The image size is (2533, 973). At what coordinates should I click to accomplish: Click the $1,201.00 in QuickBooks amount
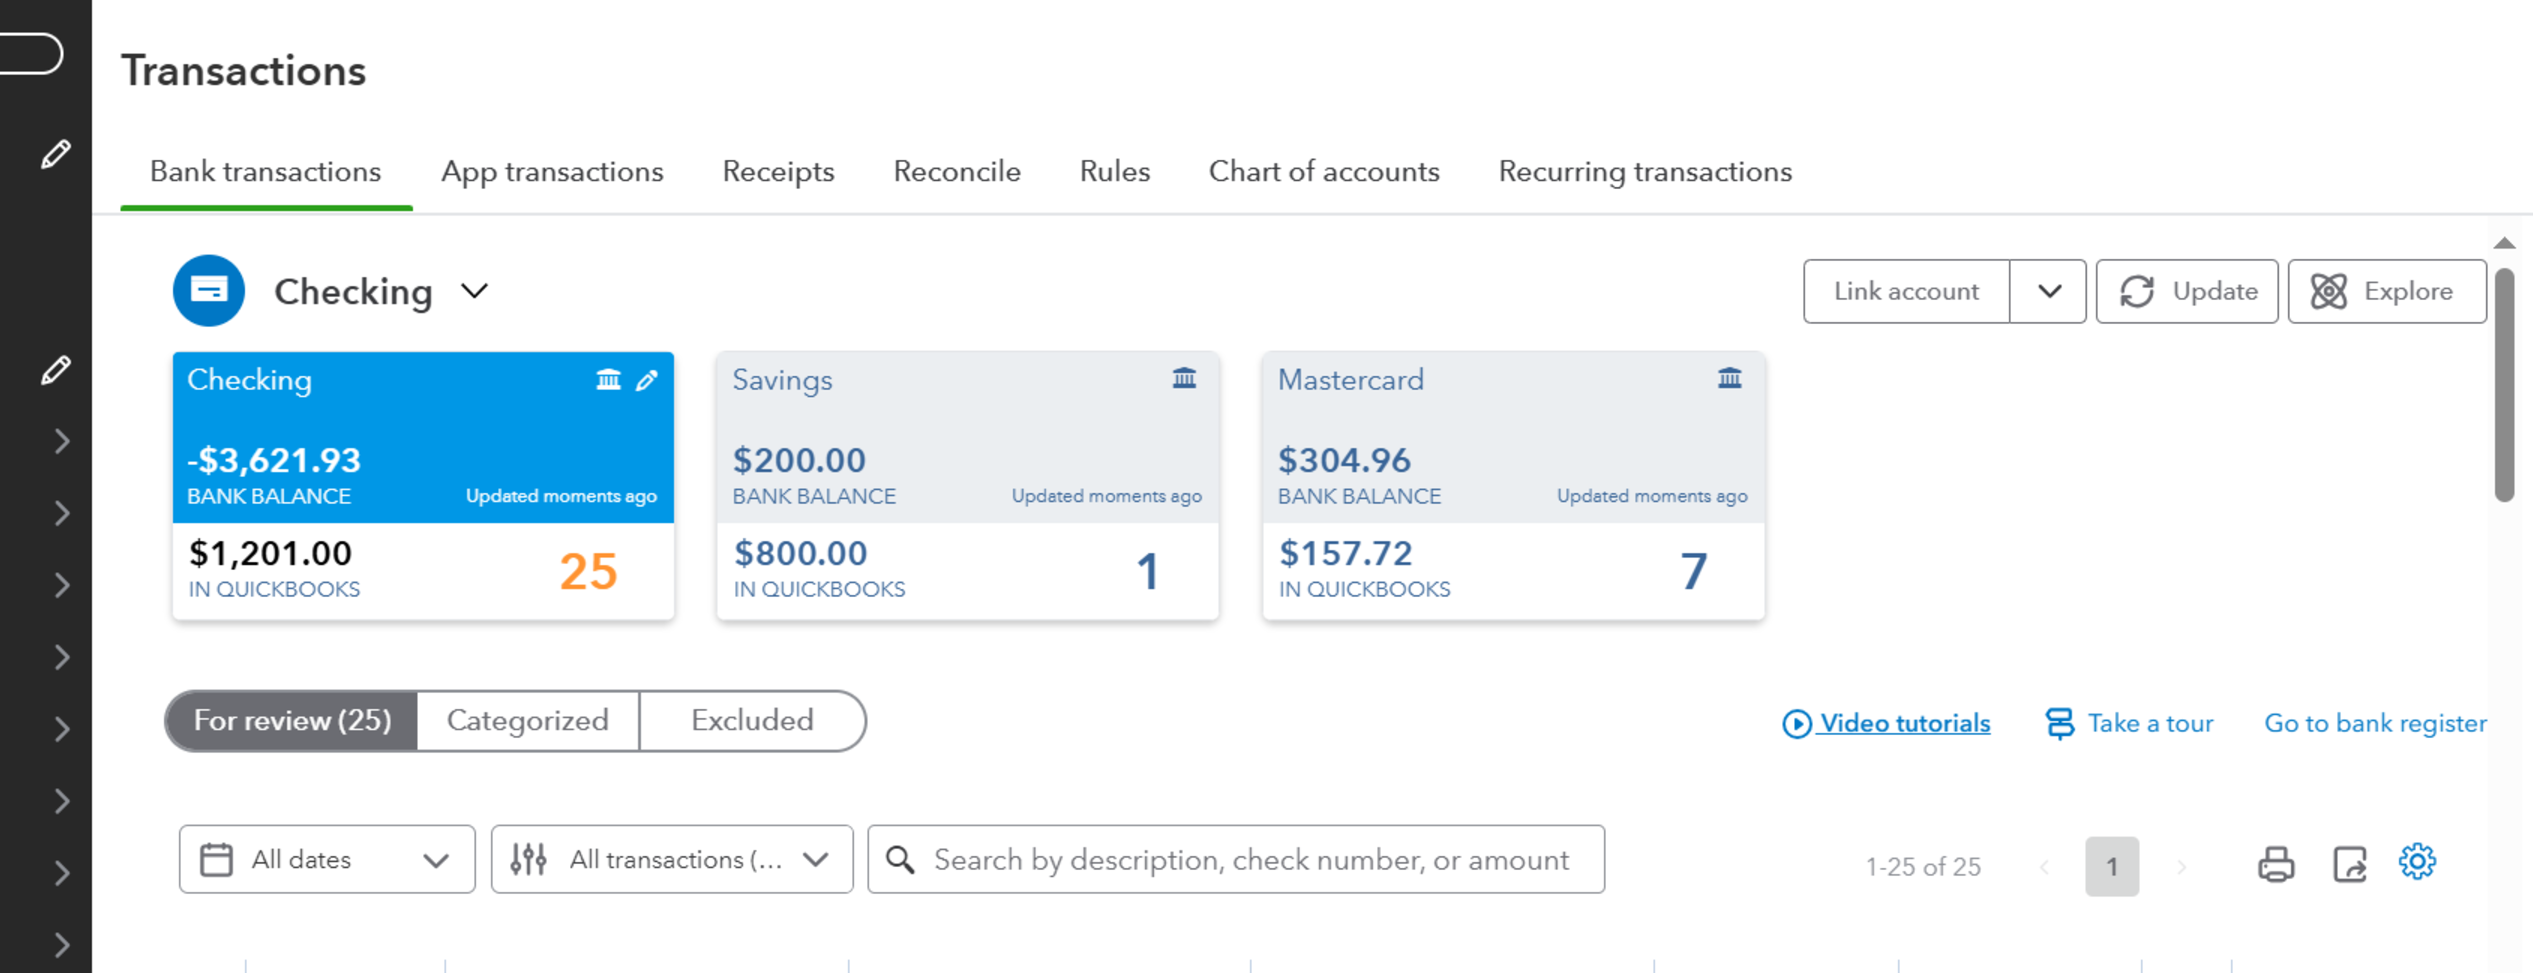270,553
